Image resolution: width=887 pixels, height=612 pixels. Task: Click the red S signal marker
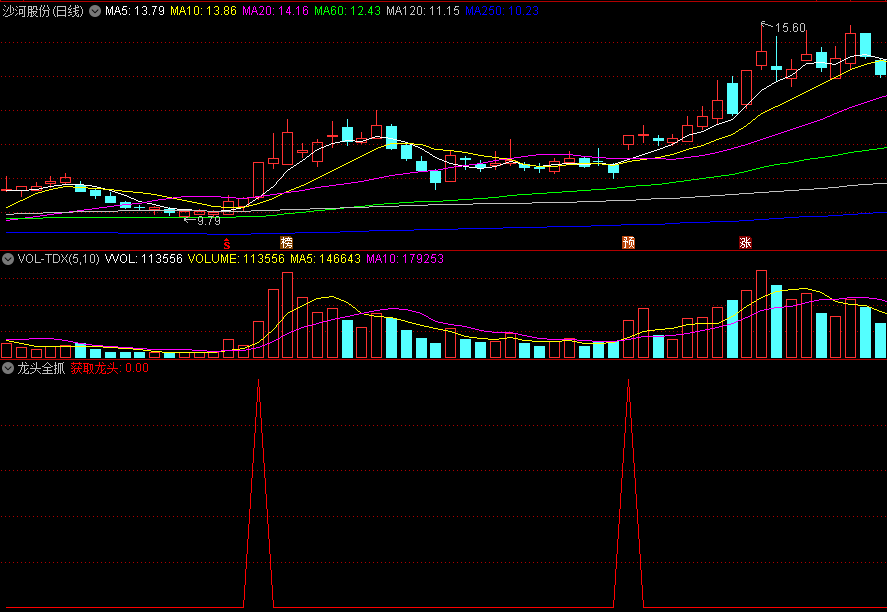tap(227, 244)
